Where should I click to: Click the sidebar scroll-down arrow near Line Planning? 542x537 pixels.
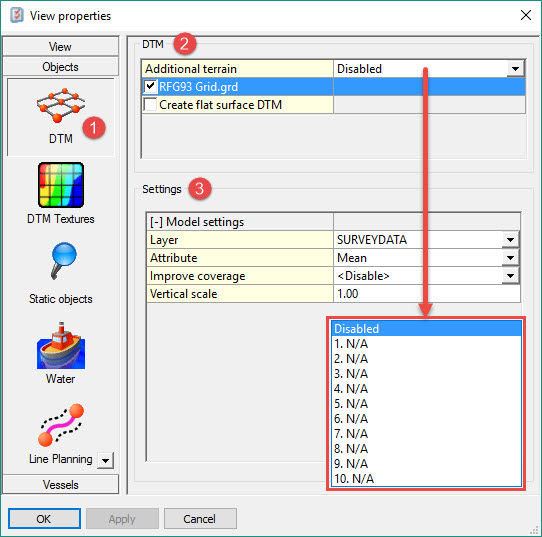105,460
